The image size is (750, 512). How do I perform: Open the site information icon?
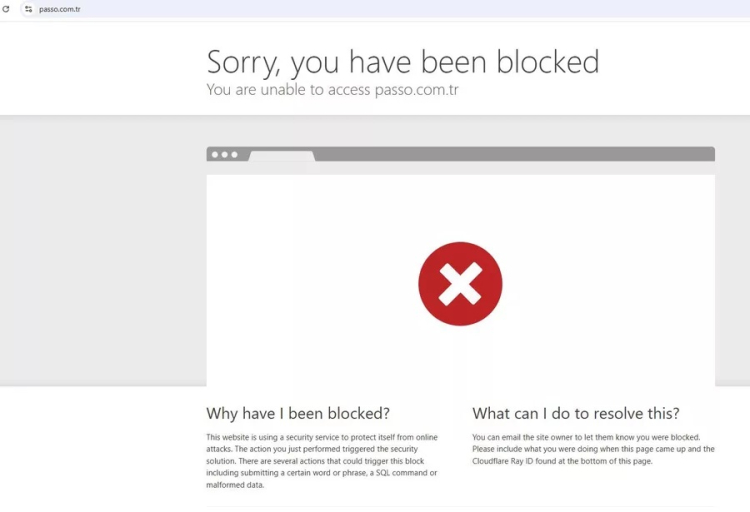click(x=29, y=9)
